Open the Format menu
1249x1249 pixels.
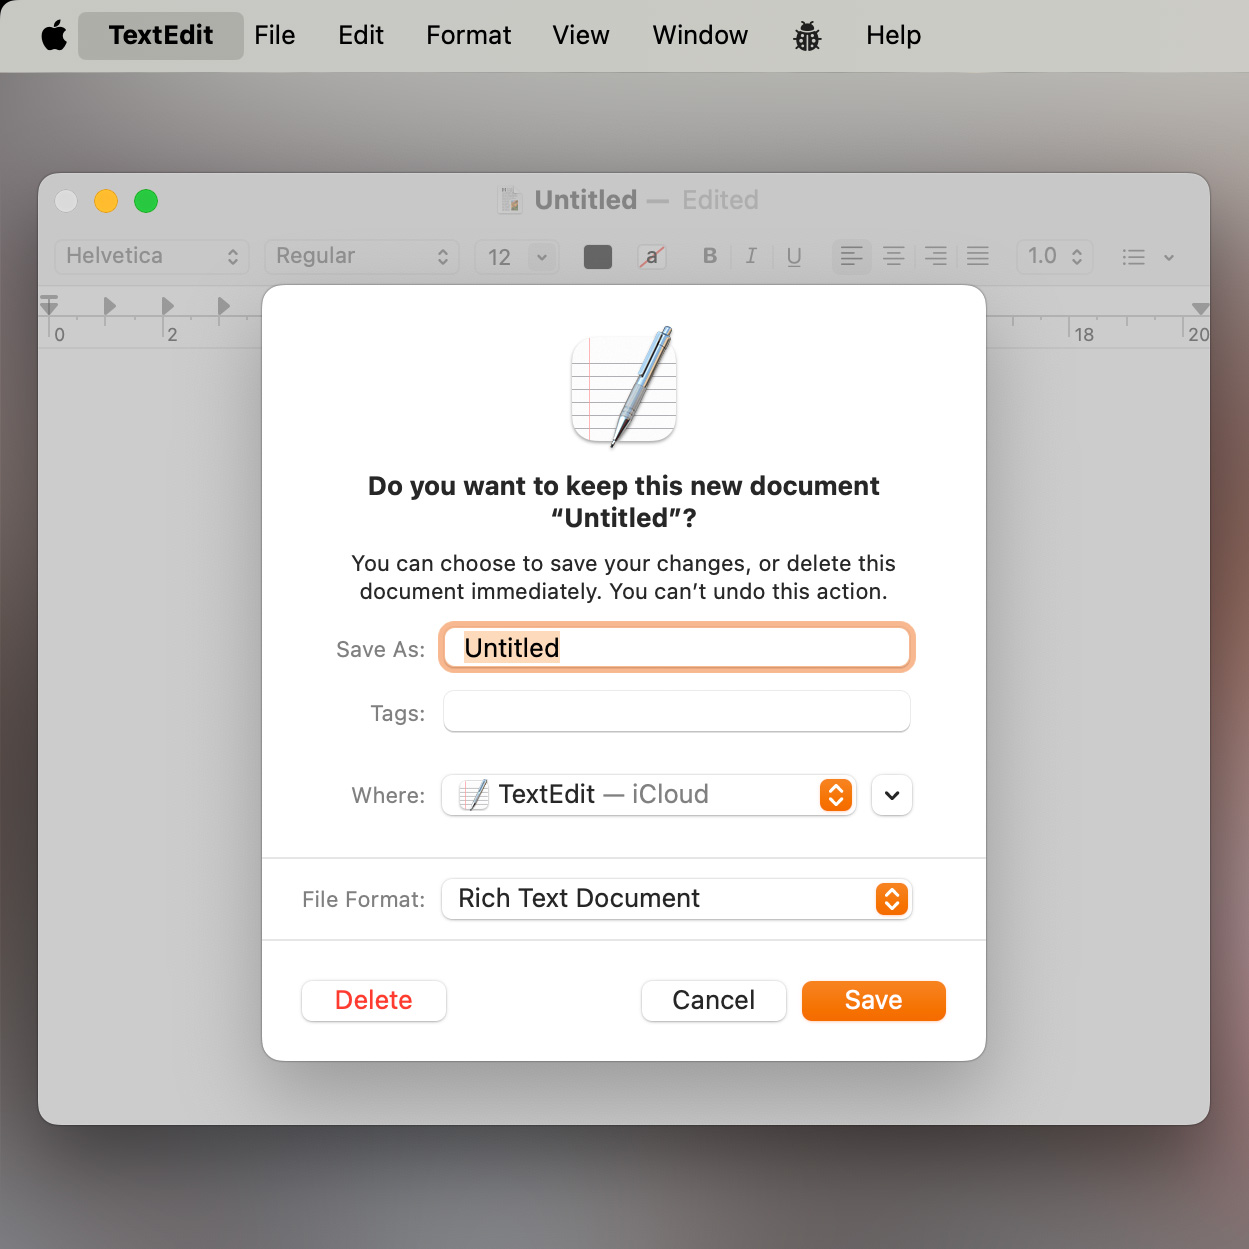468,35
